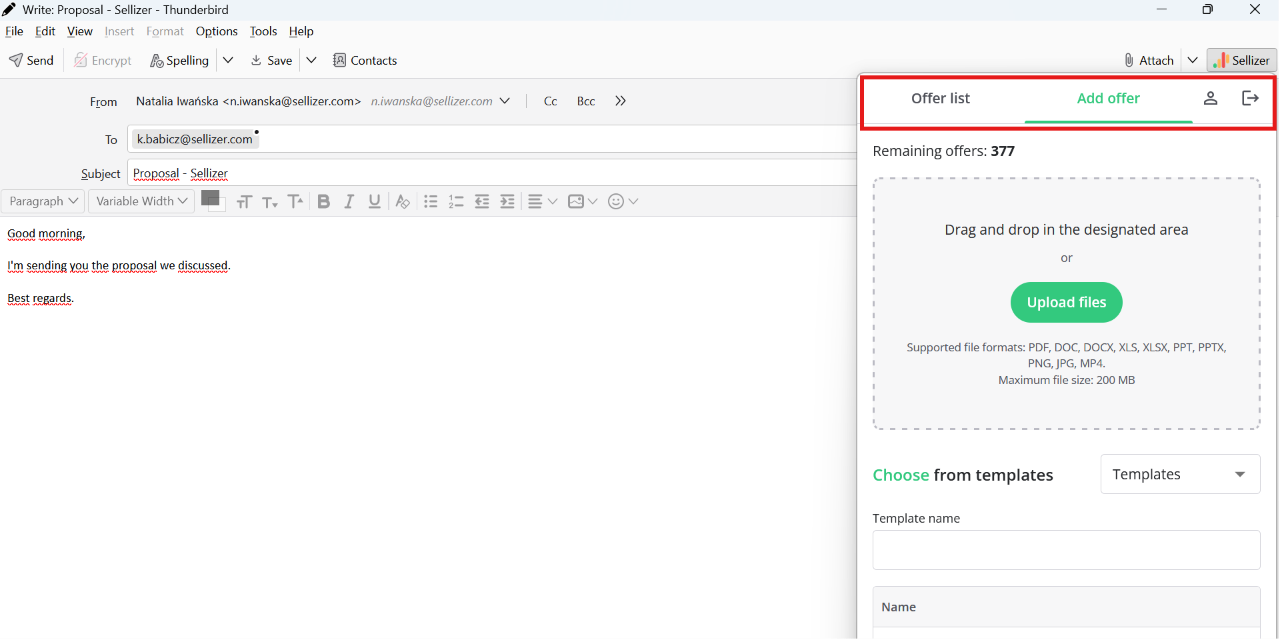Remove text styling with the eraser icon

click(402, 202)
